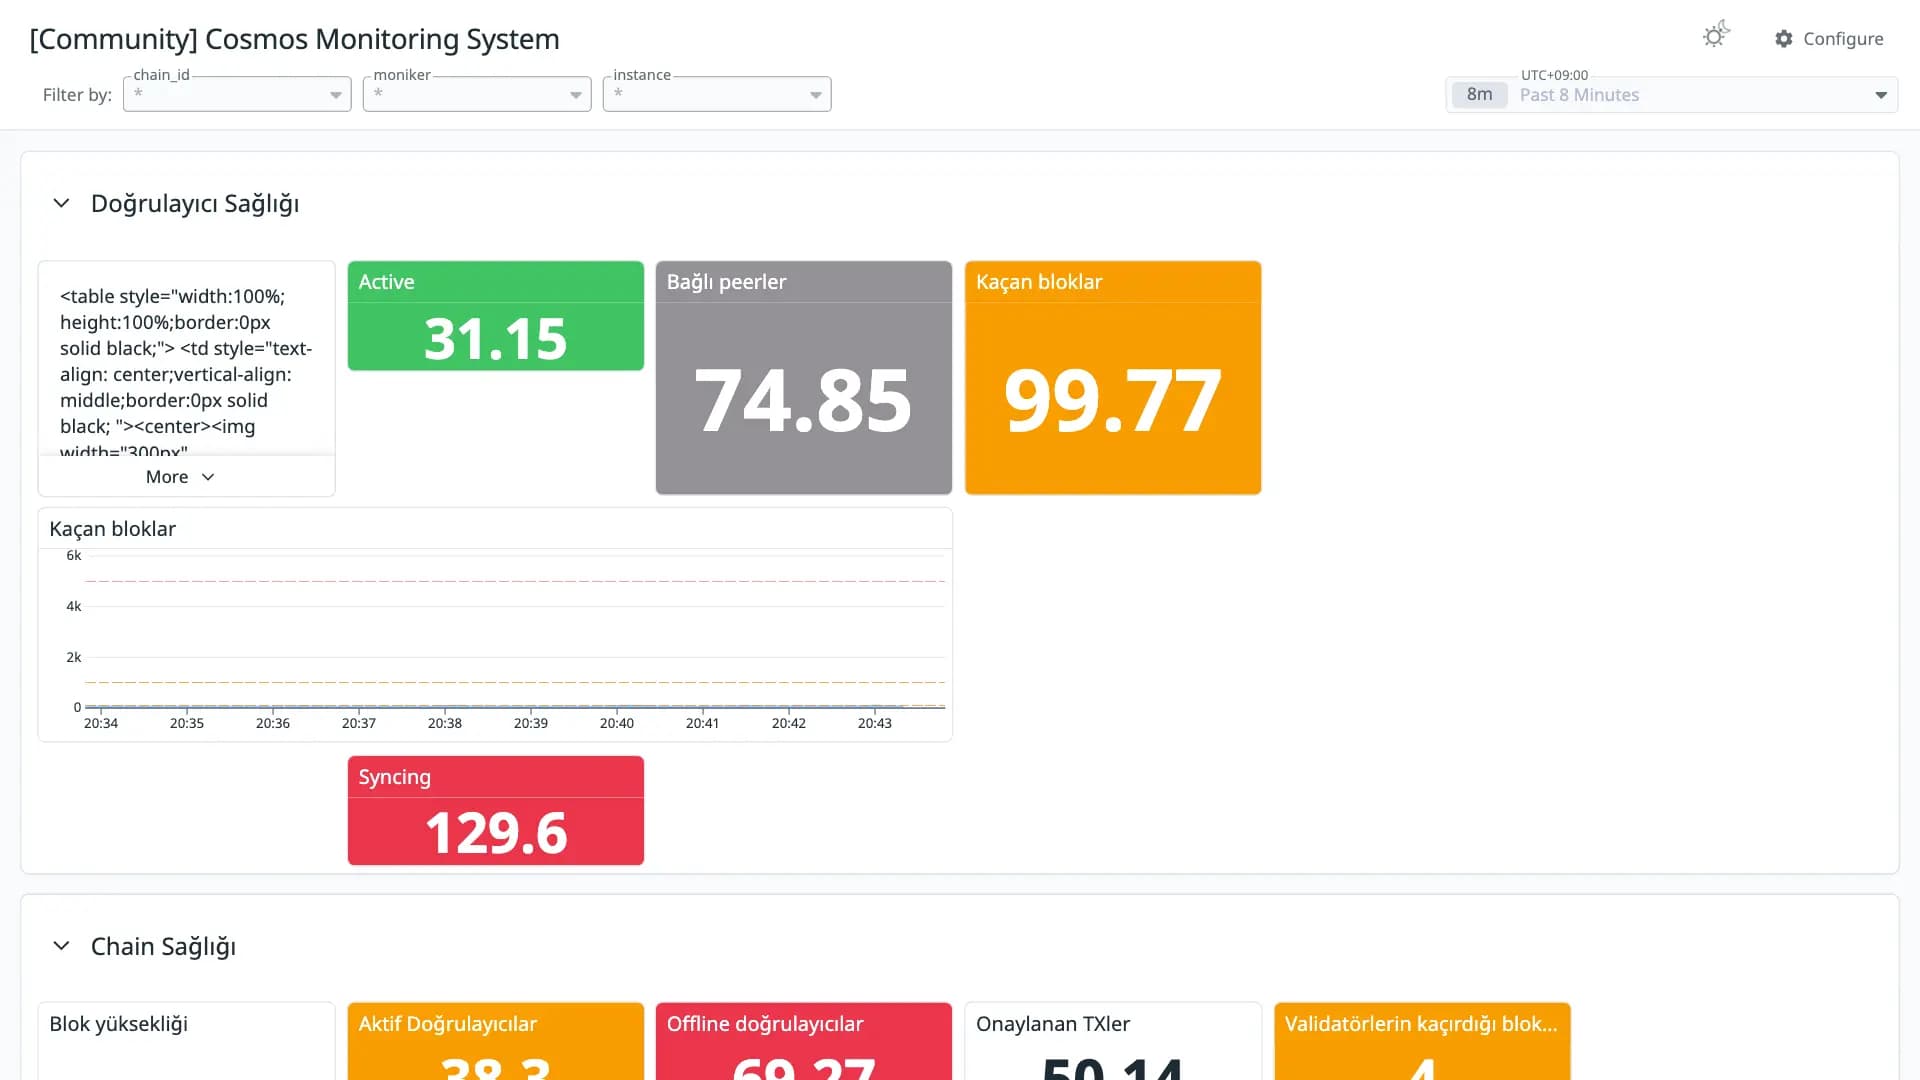Viewport: 1920px width, 1080px height.
Task: Click the dashboard title Cosmos Monitoring System
Action: point(294,39)
